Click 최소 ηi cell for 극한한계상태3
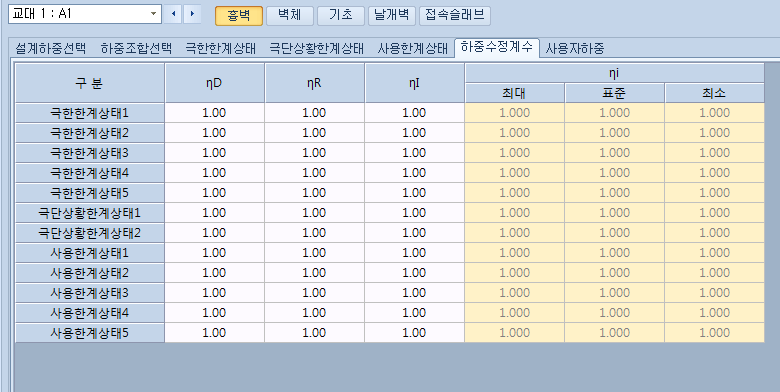The image size is (780, 392). (x=714, y=153)
